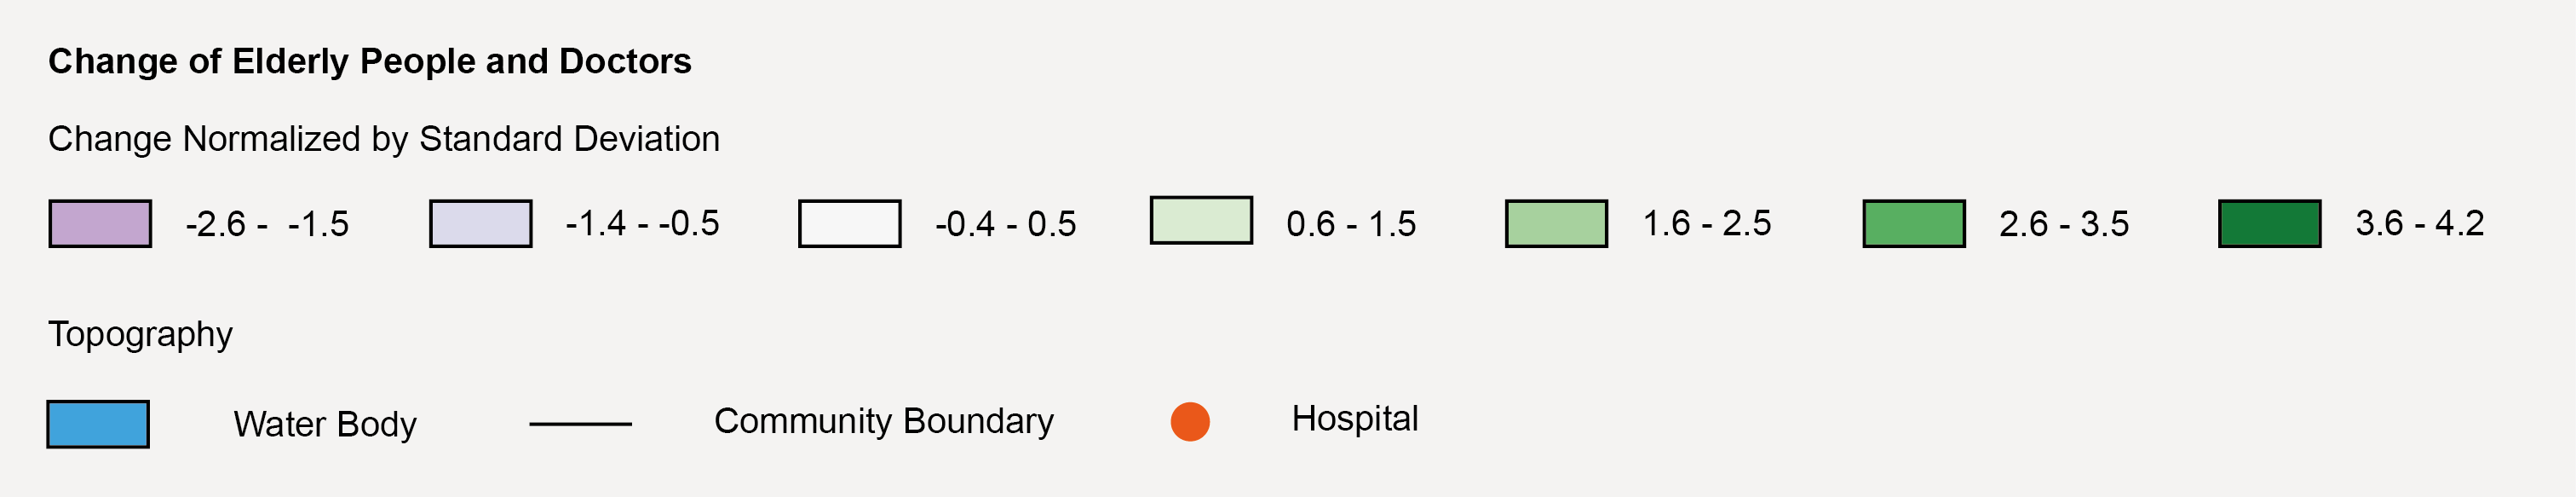Click the purple -2.6 to -1.5 swatch
This screenshot has height=497, width=2576.
pyautogui.click(x=100, y=223)
